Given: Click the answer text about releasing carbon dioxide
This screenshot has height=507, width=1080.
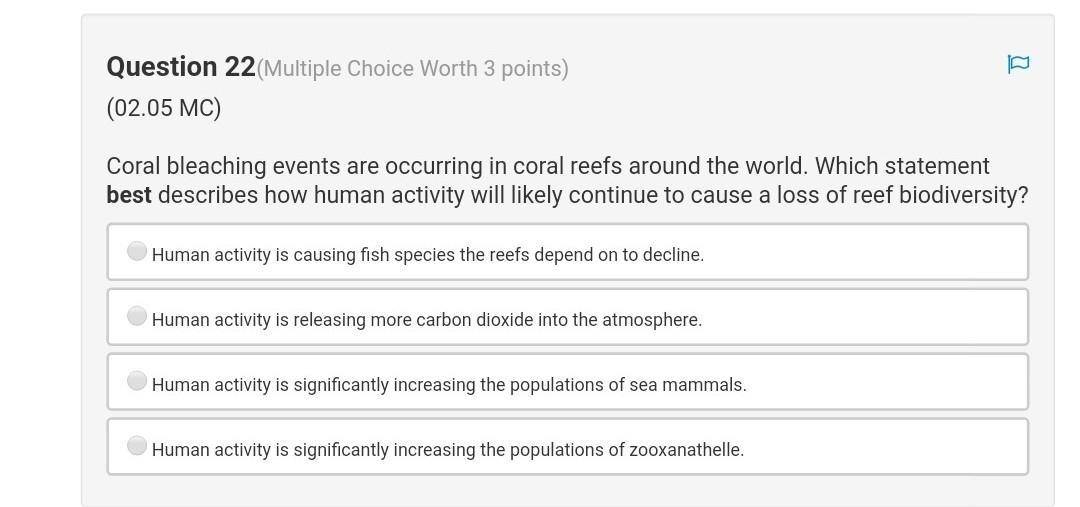Looking at the screenshot, I should coord(427,320).
